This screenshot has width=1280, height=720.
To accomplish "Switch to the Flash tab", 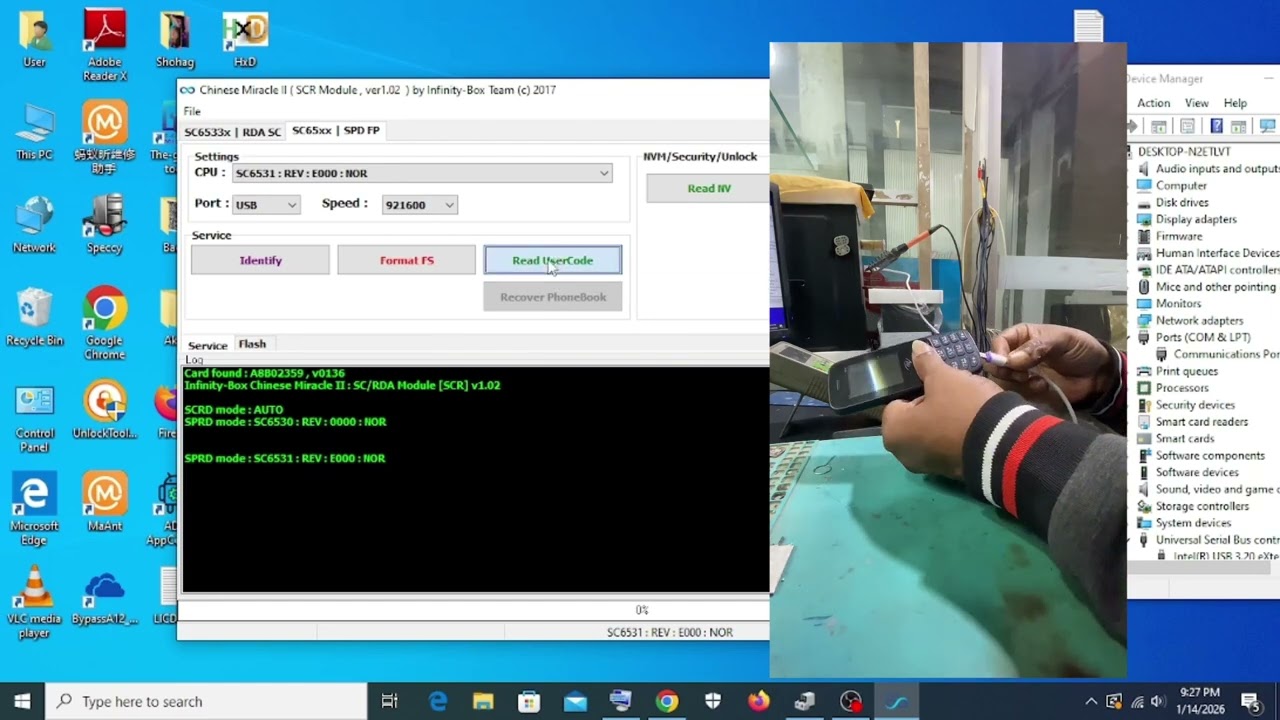I will point(252,344).
